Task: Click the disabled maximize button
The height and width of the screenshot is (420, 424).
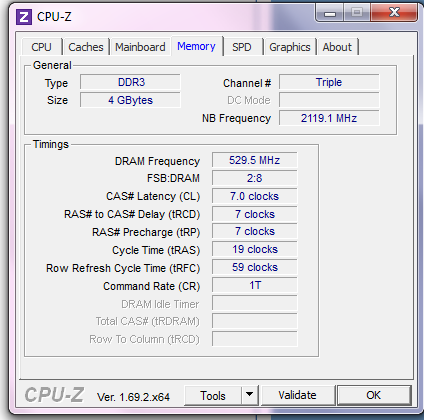Action: click(357, 13)
